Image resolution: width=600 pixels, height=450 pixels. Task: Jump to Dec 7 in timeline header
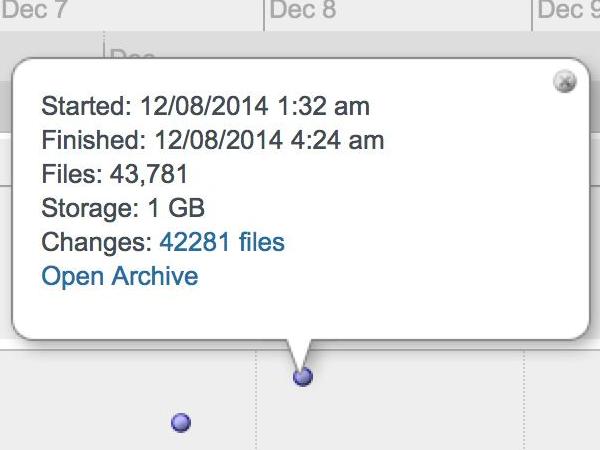tap(34, 9)
